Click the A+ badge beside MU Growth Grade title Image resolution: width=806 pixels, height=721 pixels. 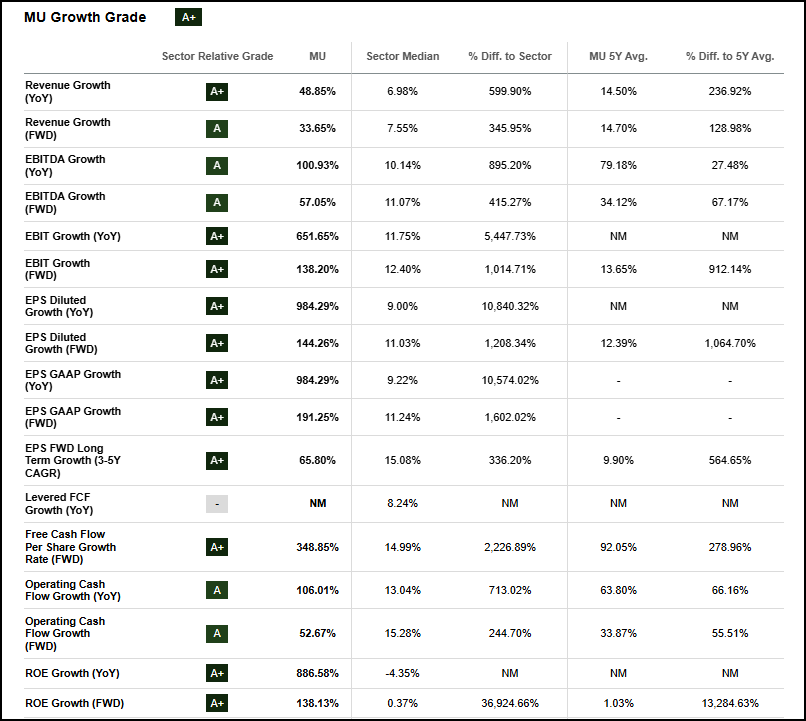(x=188, y=17)
